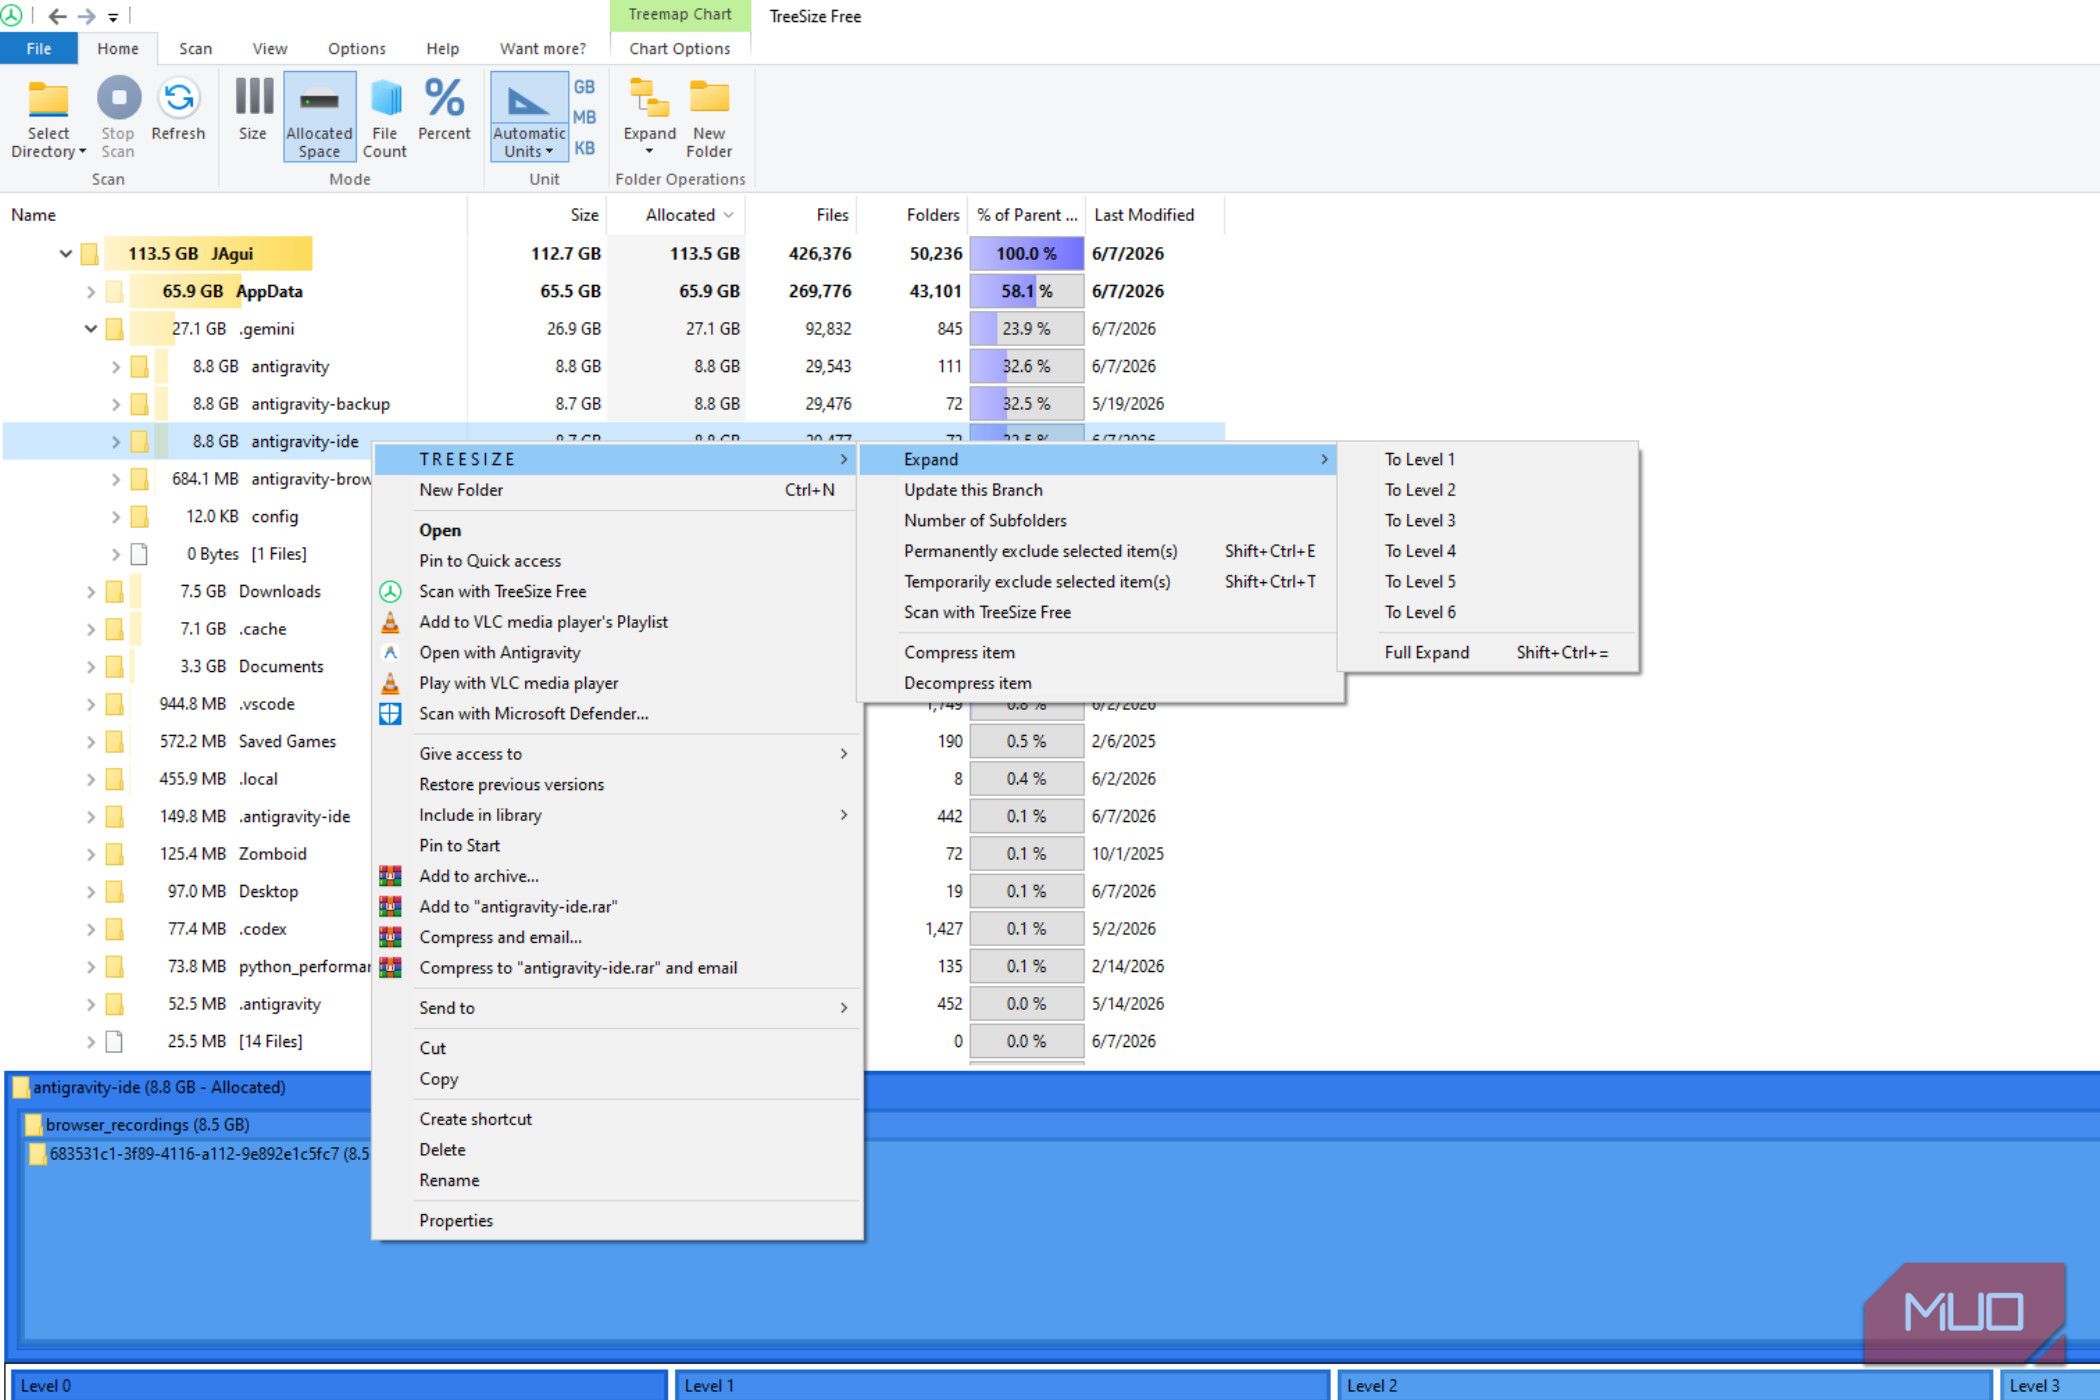Click the JAgui 100.0 % parent bar
This screenshot has width=2100, height=1400.
click(1027, 253)
